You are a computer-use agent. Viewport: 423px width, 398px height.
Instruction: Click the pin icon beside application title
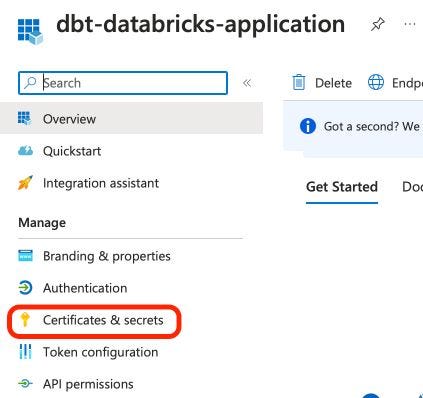coord(378,24)
